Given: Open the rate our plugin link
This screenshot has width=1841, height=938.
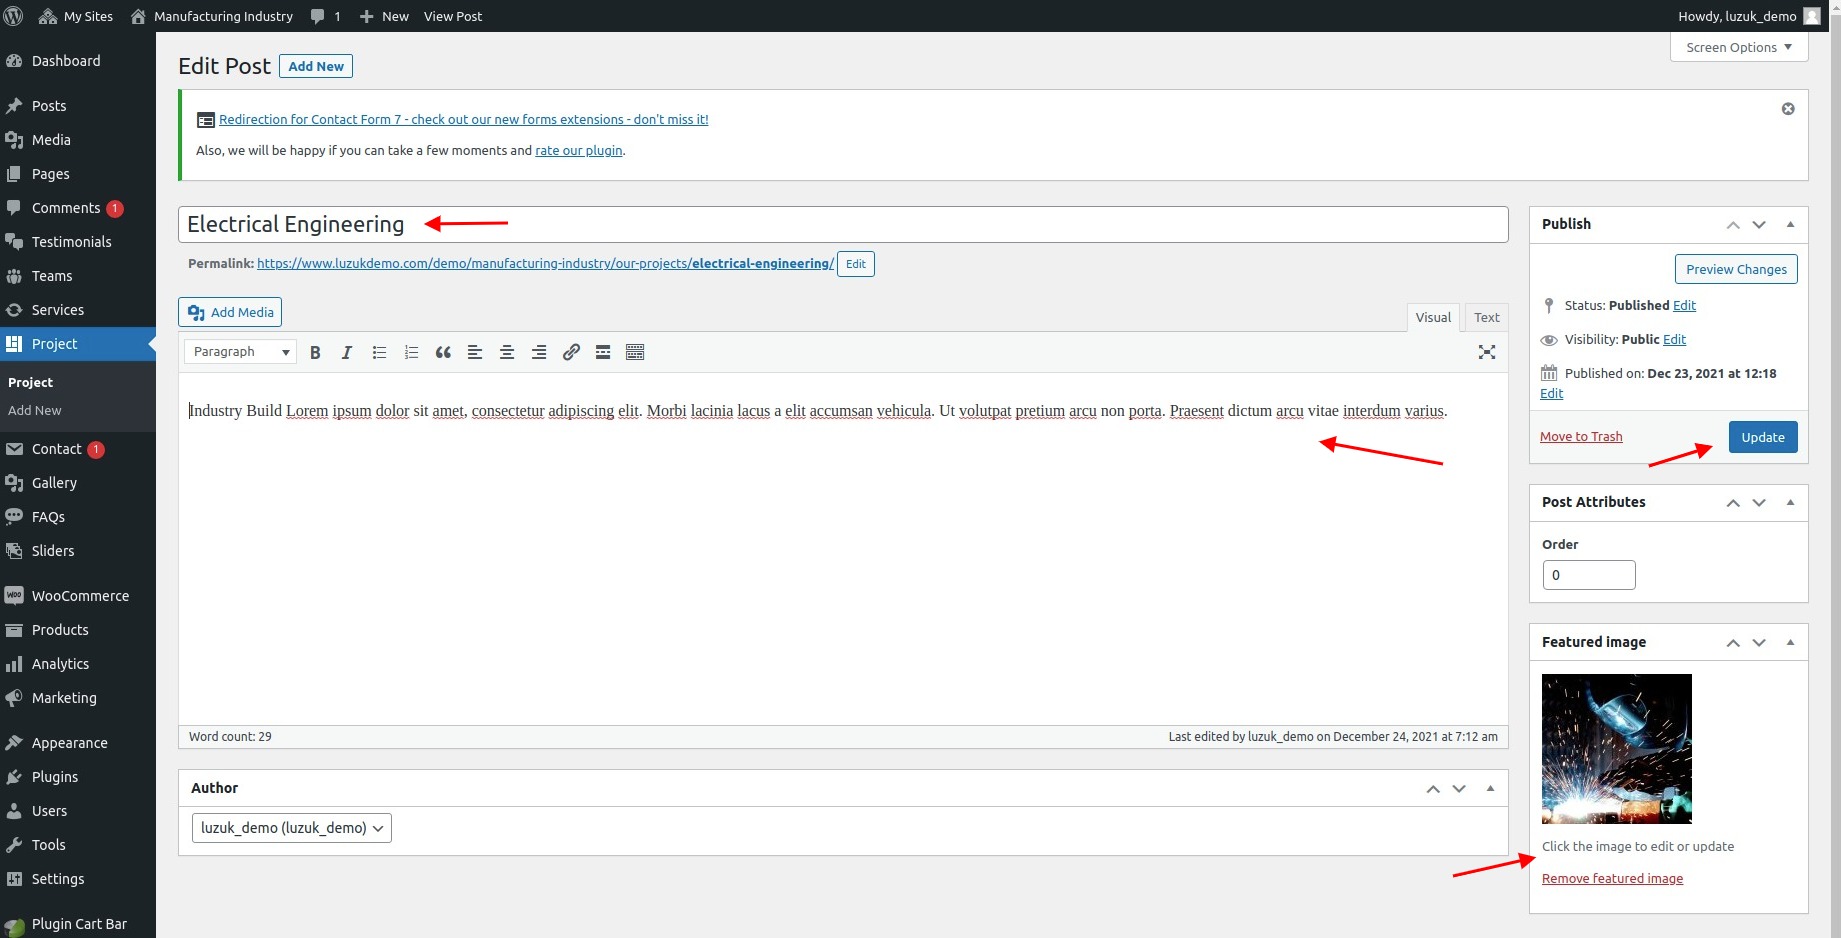Looking at the screenshot, I should [x=579, y=151].
